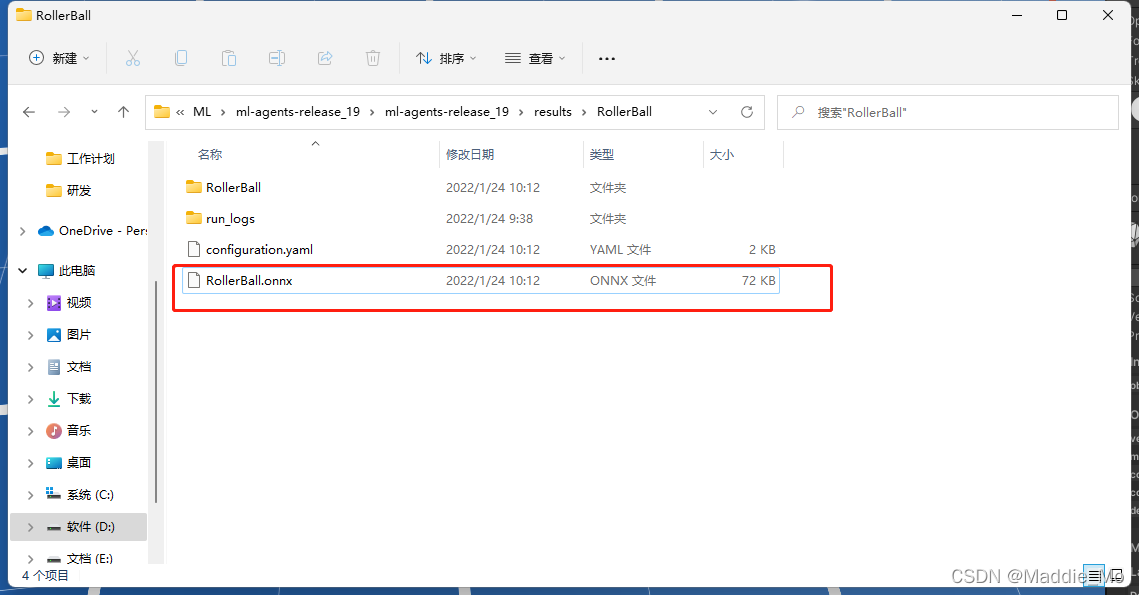Click the RollerBall folder icon in list
The image size is (1139, 595).
(193, 187)
